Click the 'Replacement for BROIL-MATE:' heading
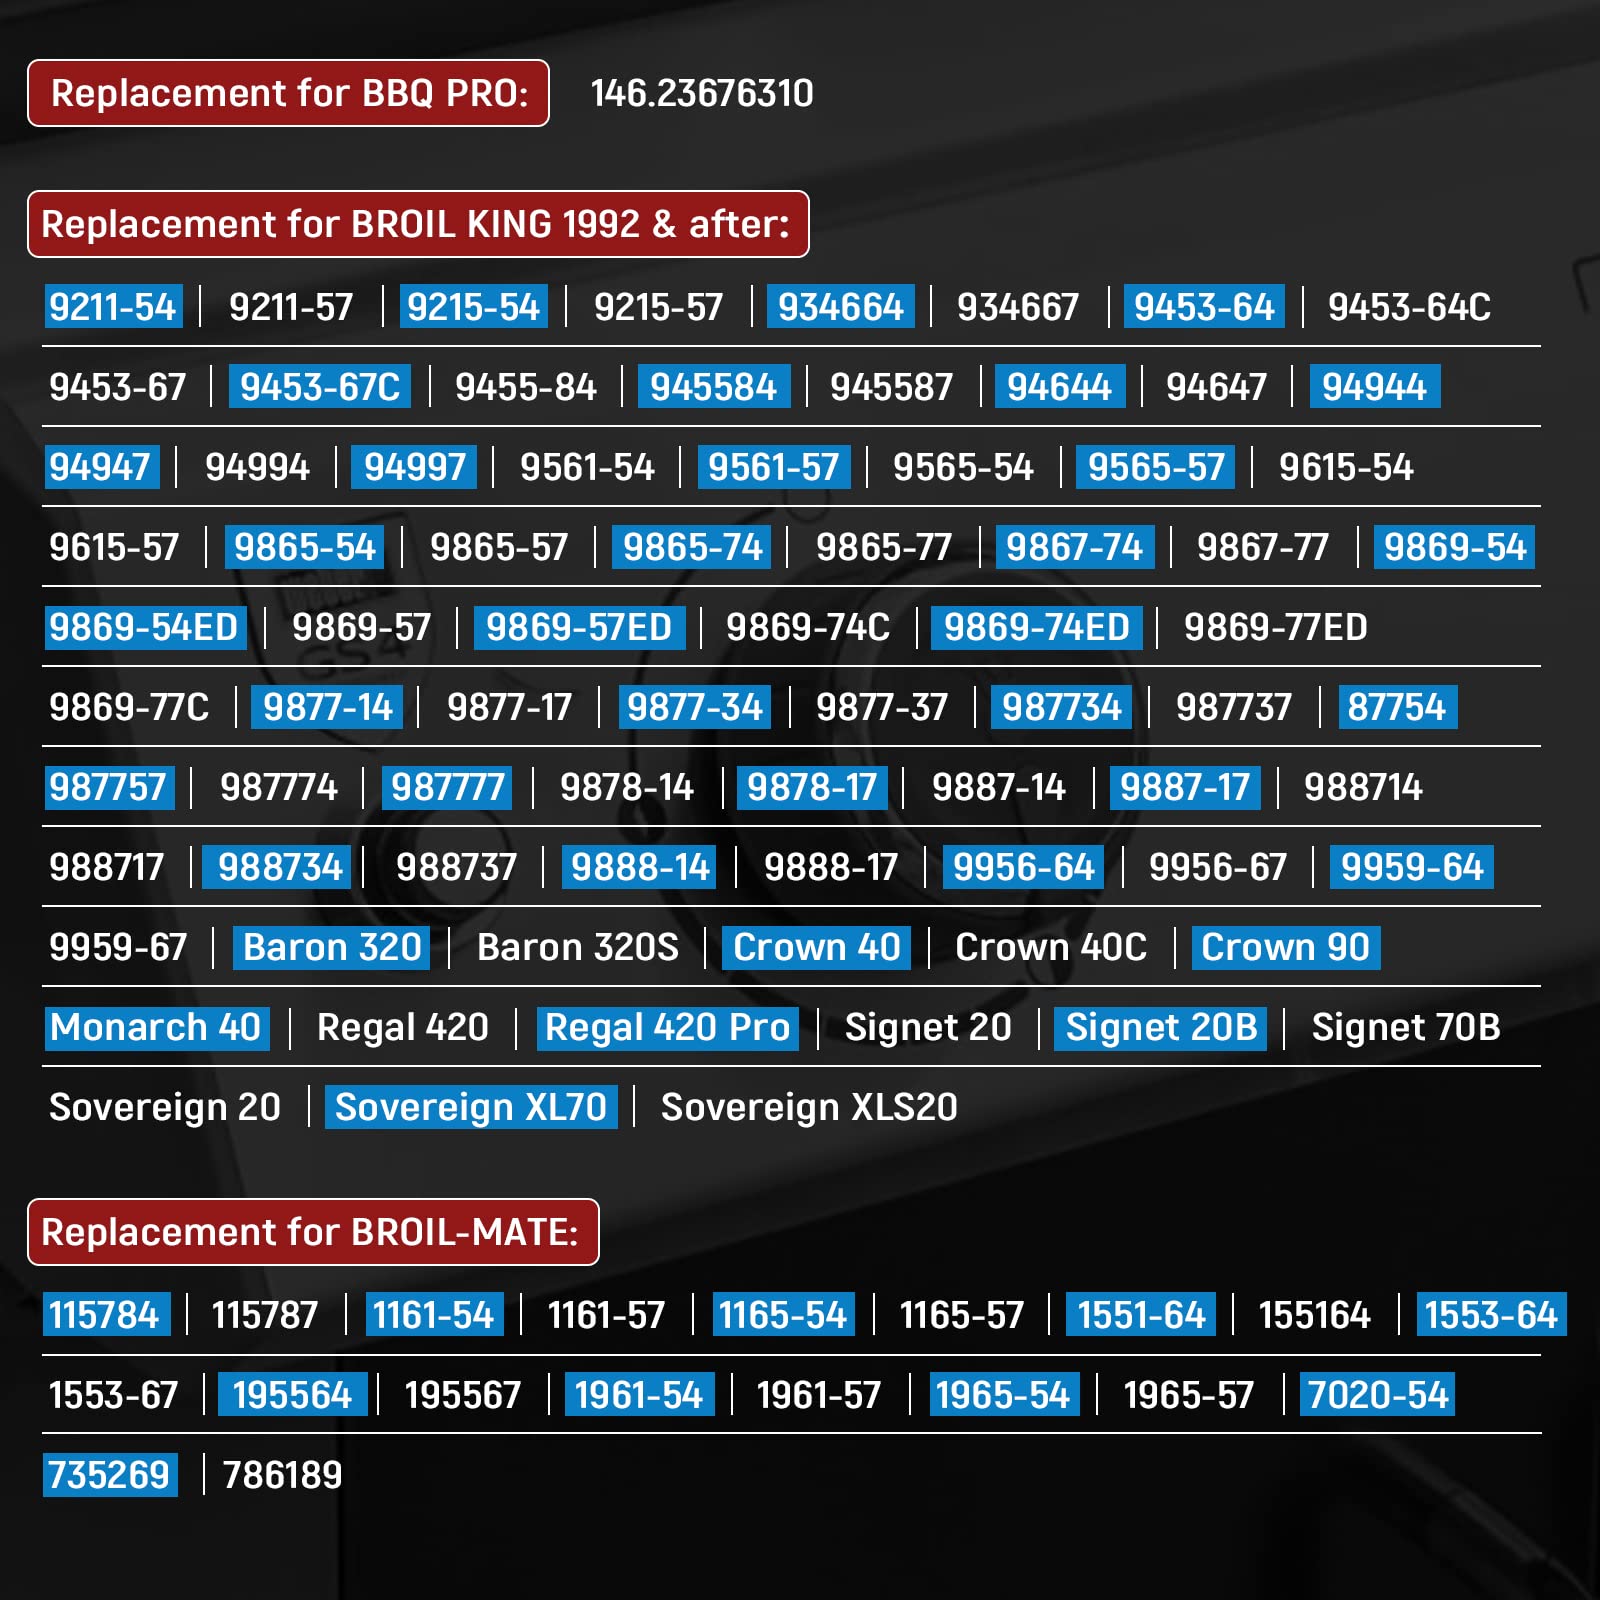Image resolution: width=1600 pixels, height=1600 pixels. pos(313,1232)
